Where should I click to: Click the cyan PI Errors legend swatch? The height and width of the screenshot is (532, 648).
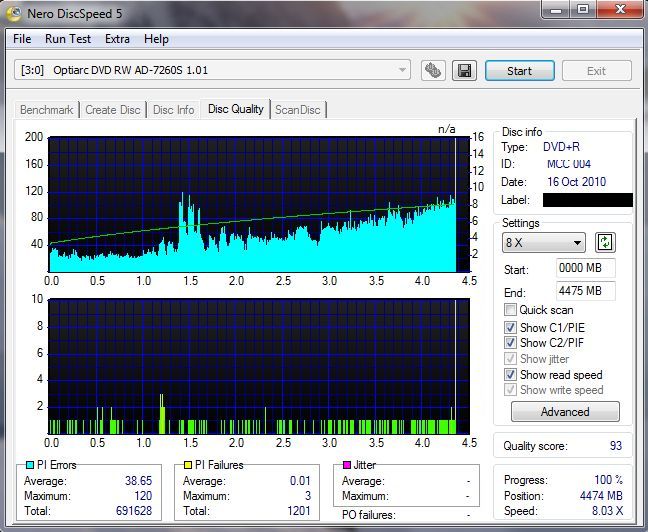(29, 465)
